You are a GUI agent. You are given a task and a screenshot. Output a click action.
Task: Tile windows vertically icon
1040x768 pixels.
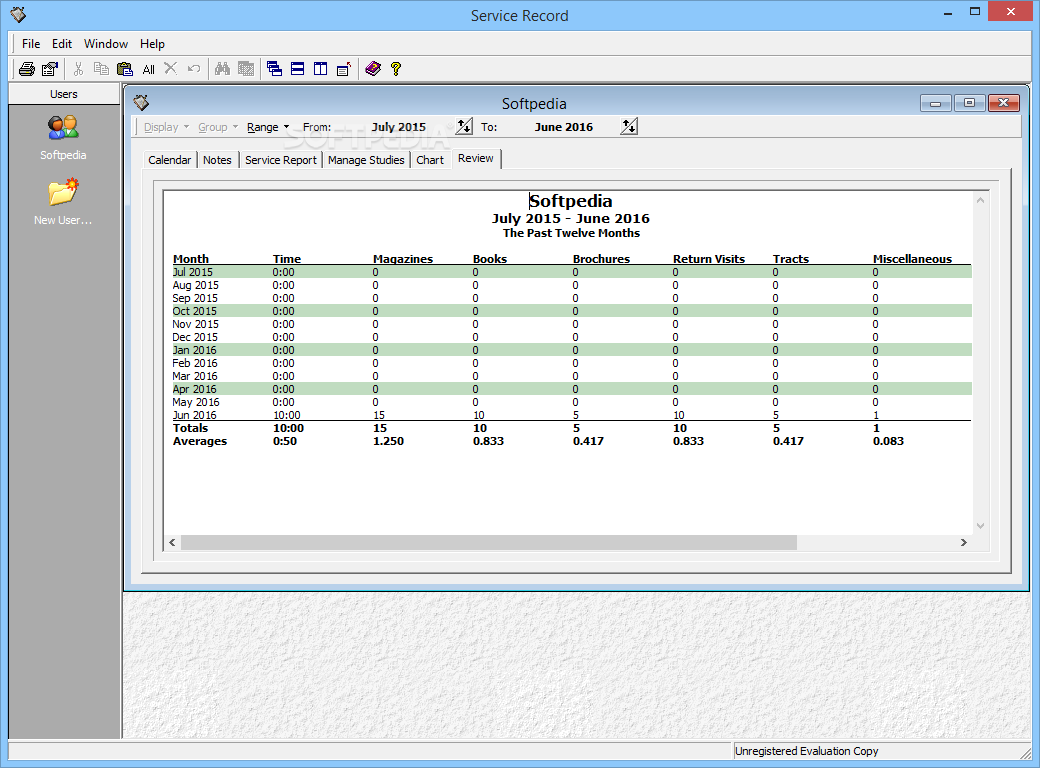[x=320, y=68]
